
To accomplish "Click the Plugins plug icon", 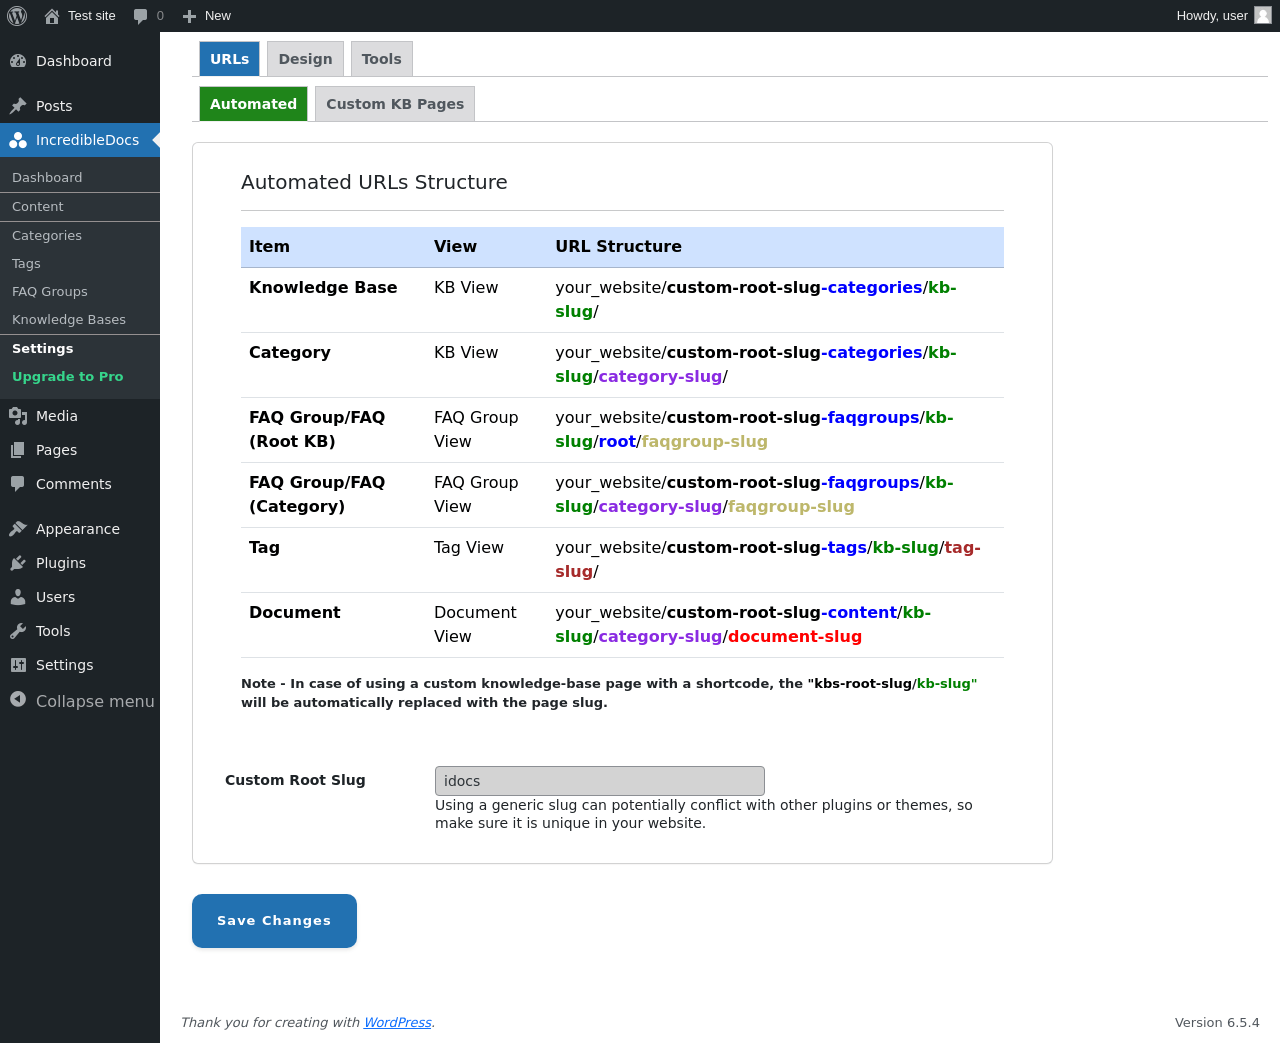I will [x=18, y=563].
